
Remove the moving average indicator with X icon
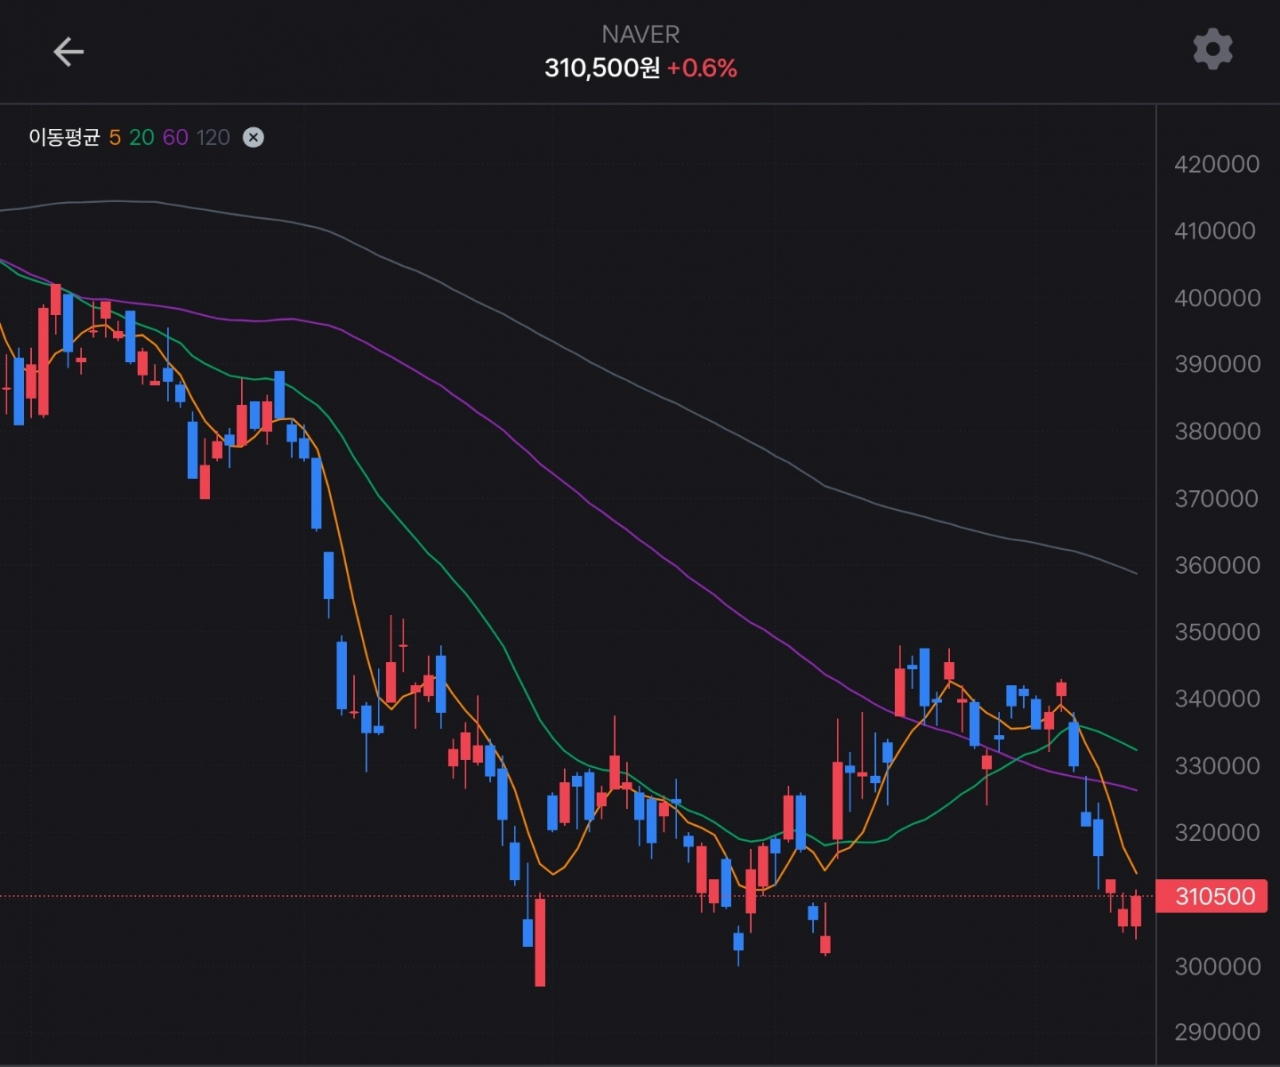point(254,137)
